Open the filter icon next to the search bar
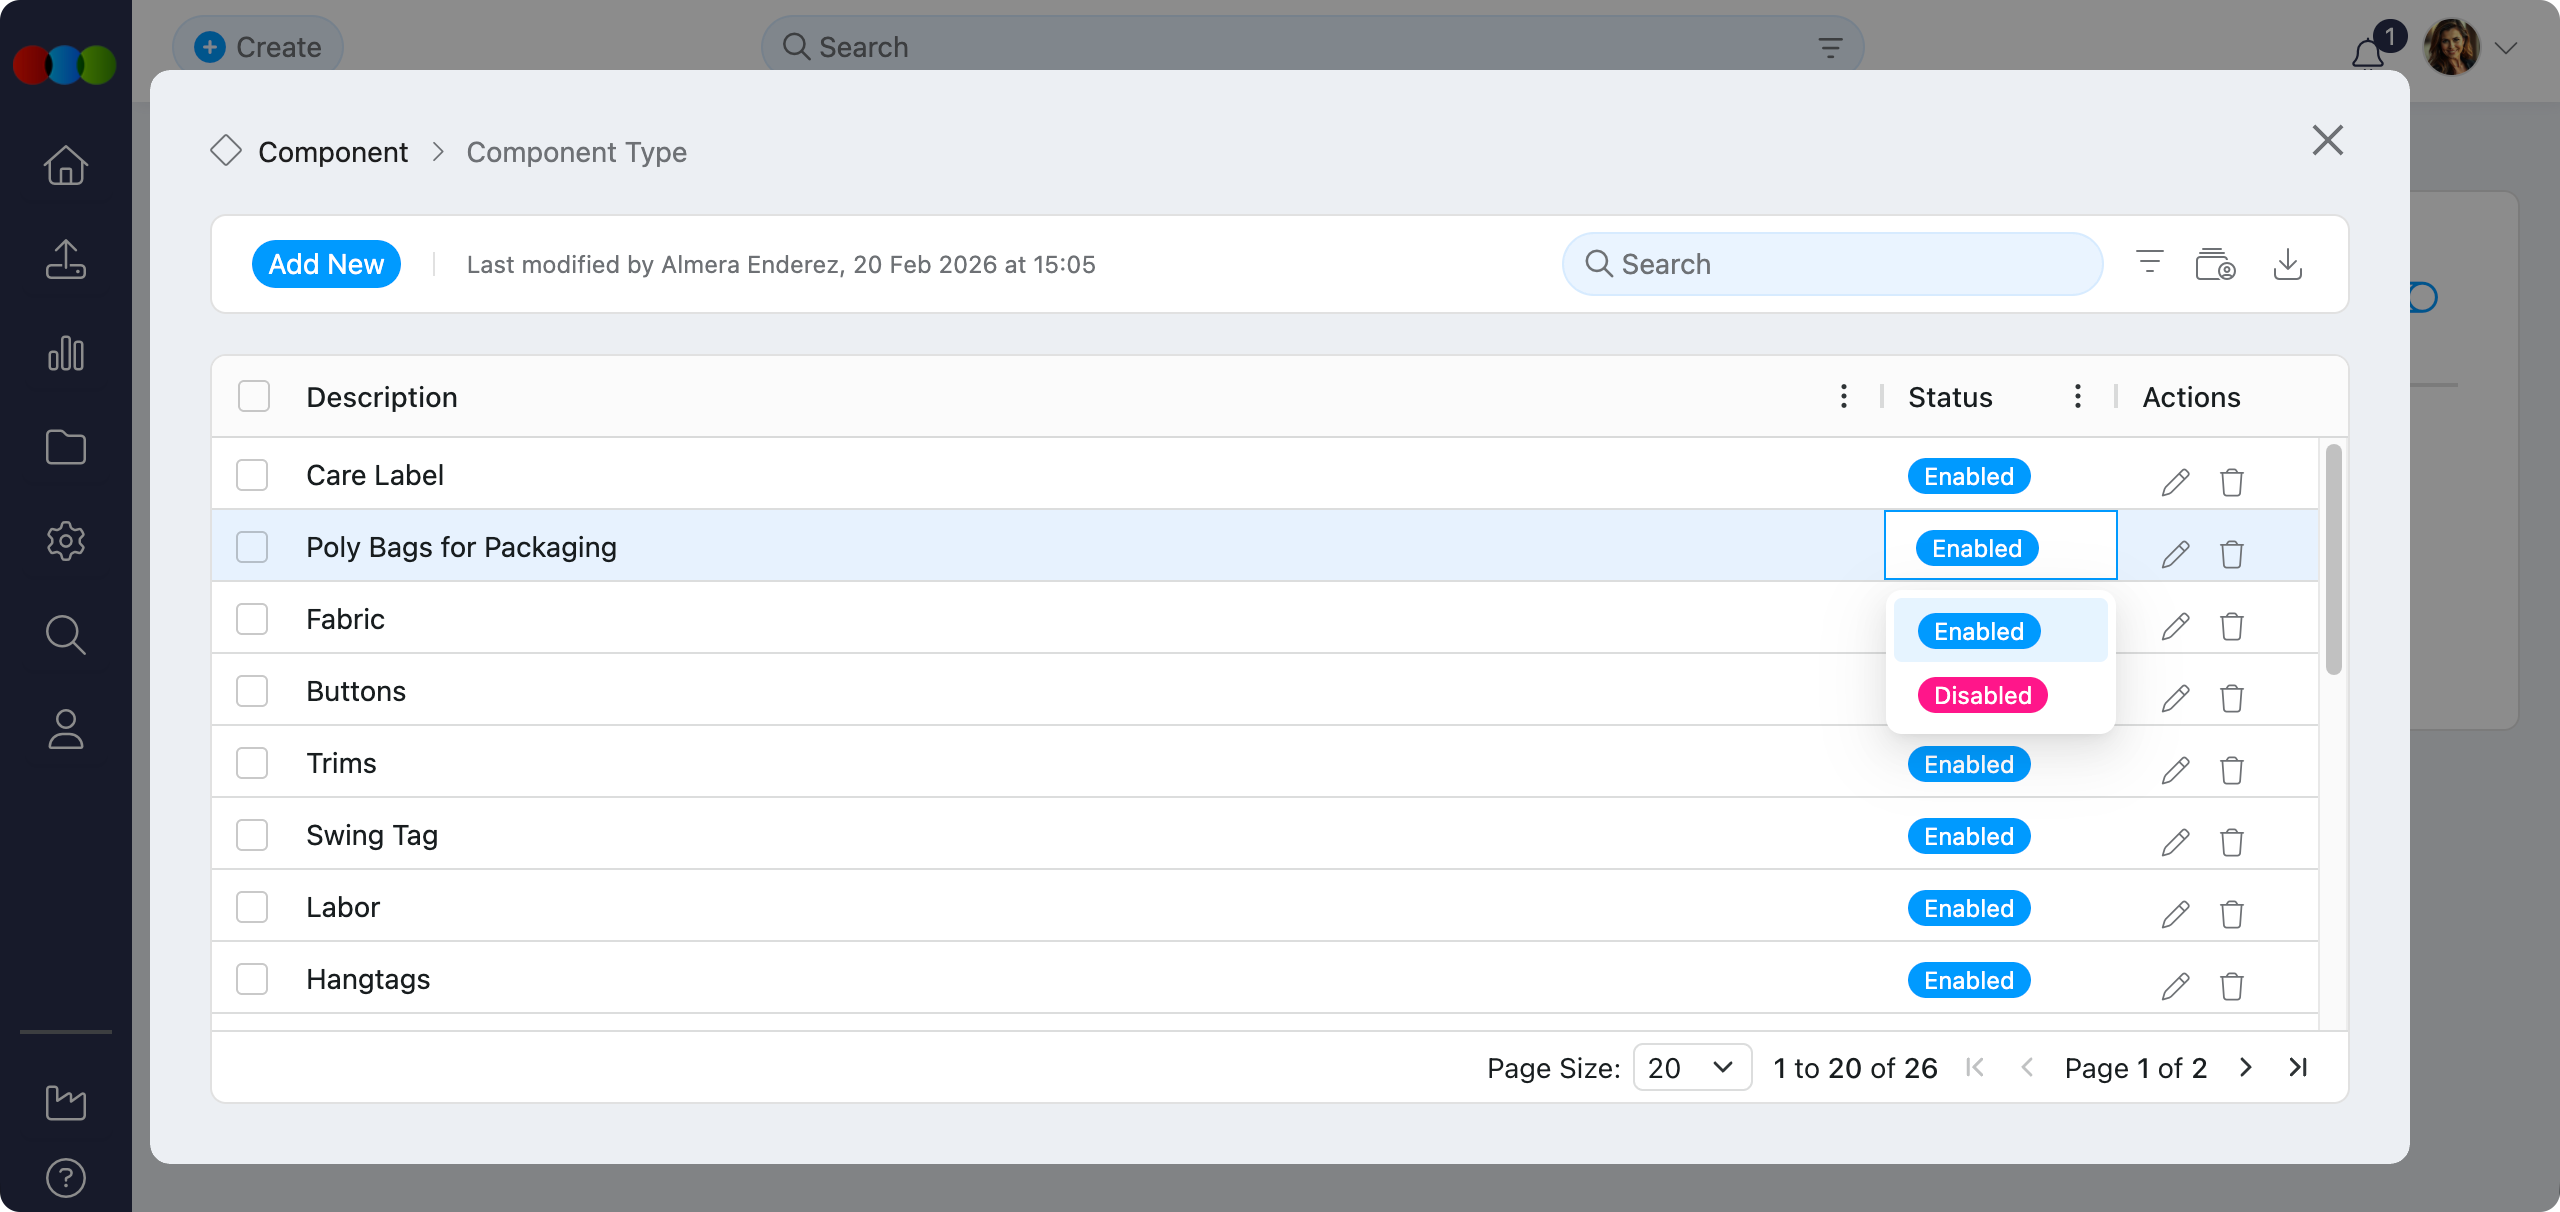The width and height of the screenshot is (2560, 1212). 2148,263
